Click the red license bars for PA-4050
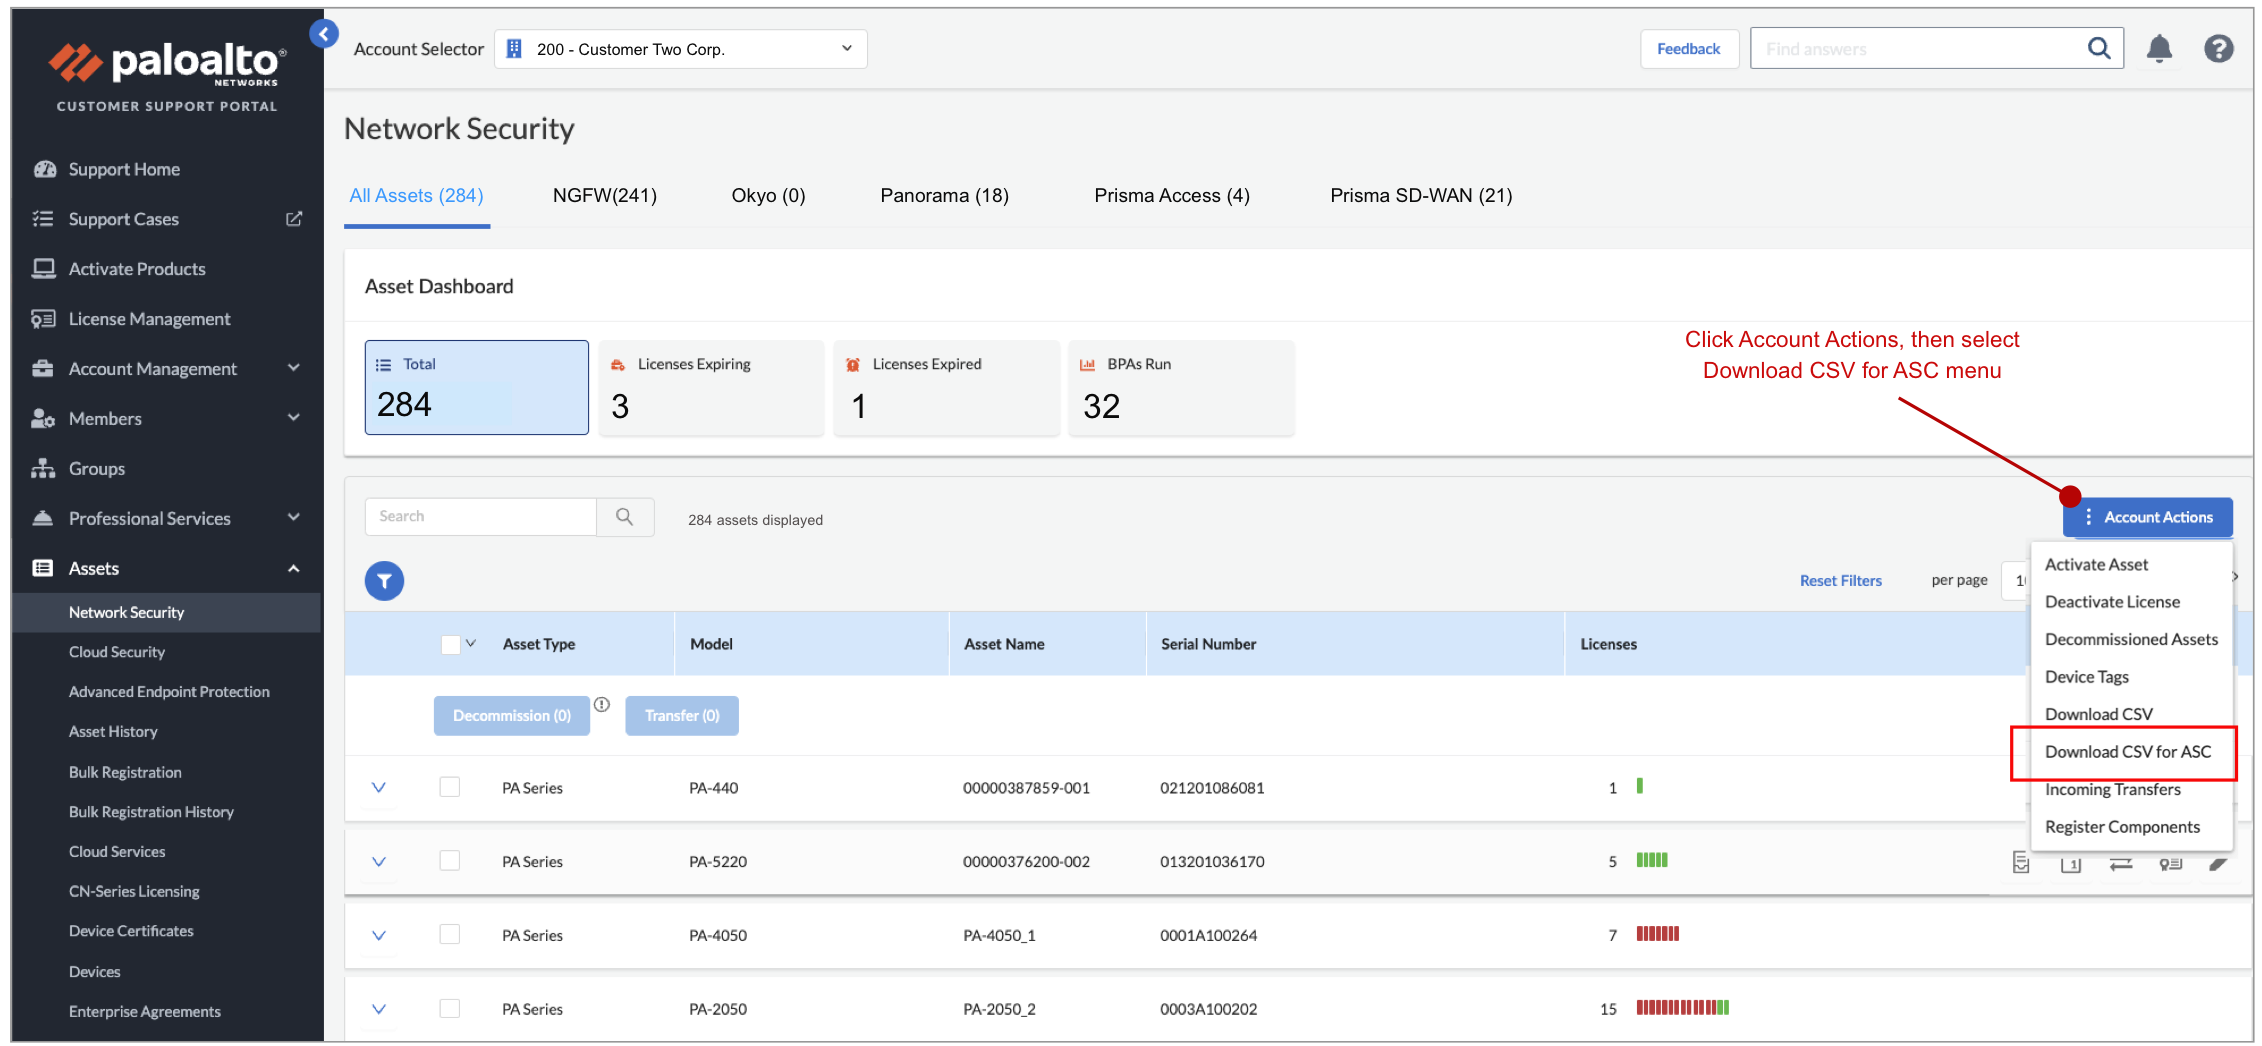Screen dimensions: 2262x1046 click(1657, 934)
